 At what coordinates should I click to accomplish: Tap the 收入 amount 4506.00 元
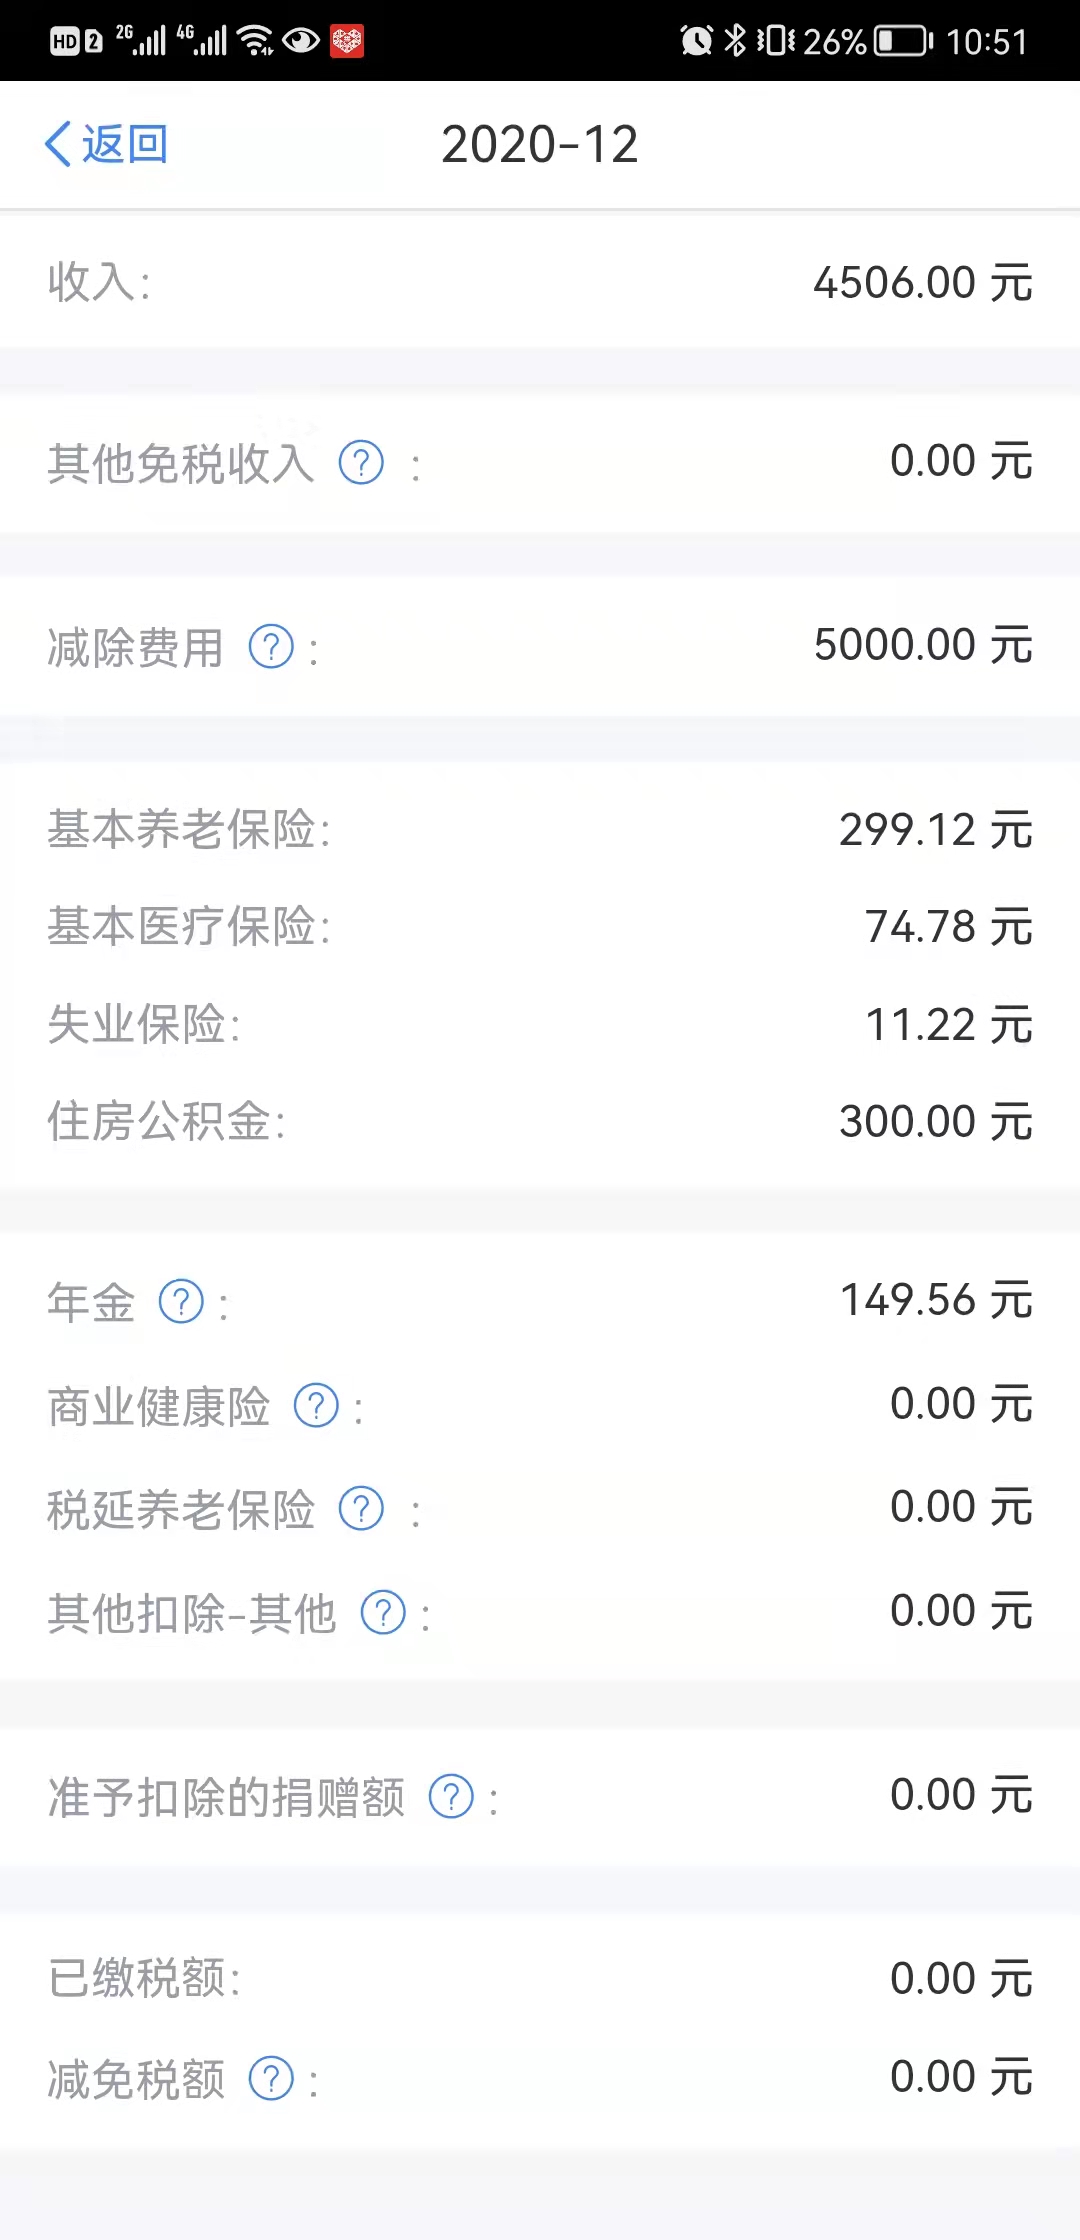tap(922, 283)
